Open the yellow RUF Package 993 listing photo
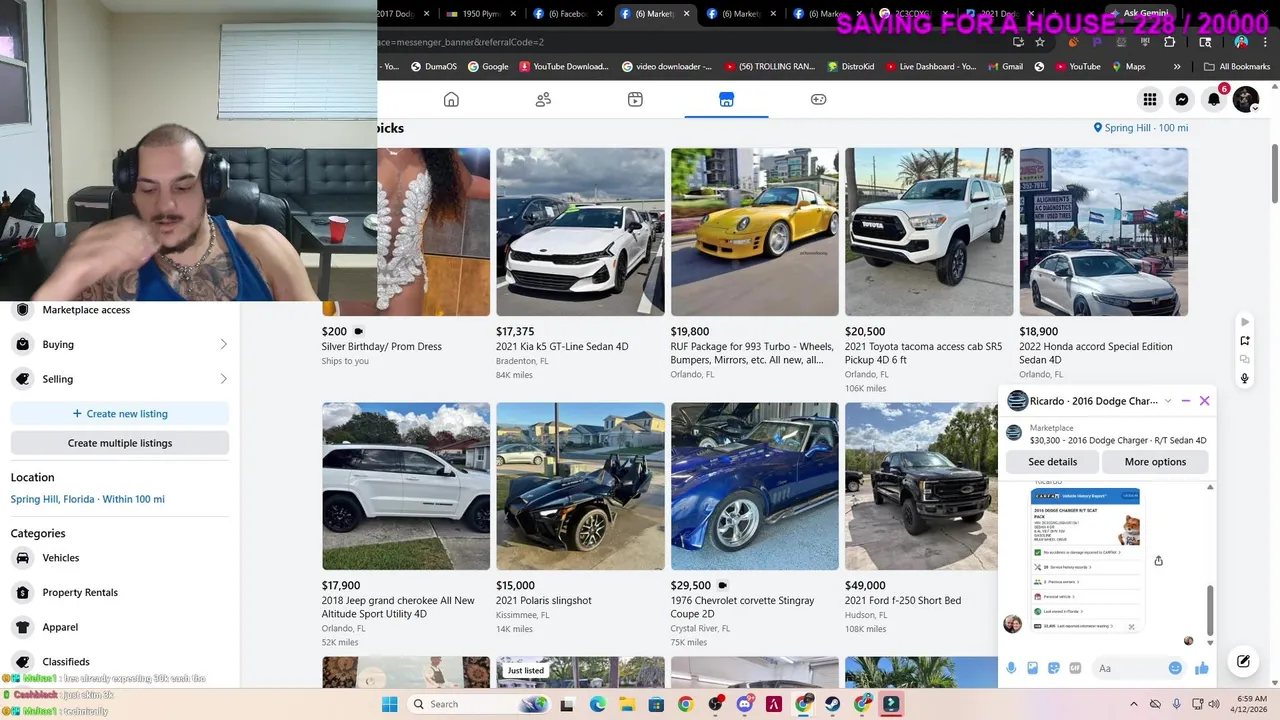Image resolution: width=1280 pixels, height=720 pixels. 755,232
